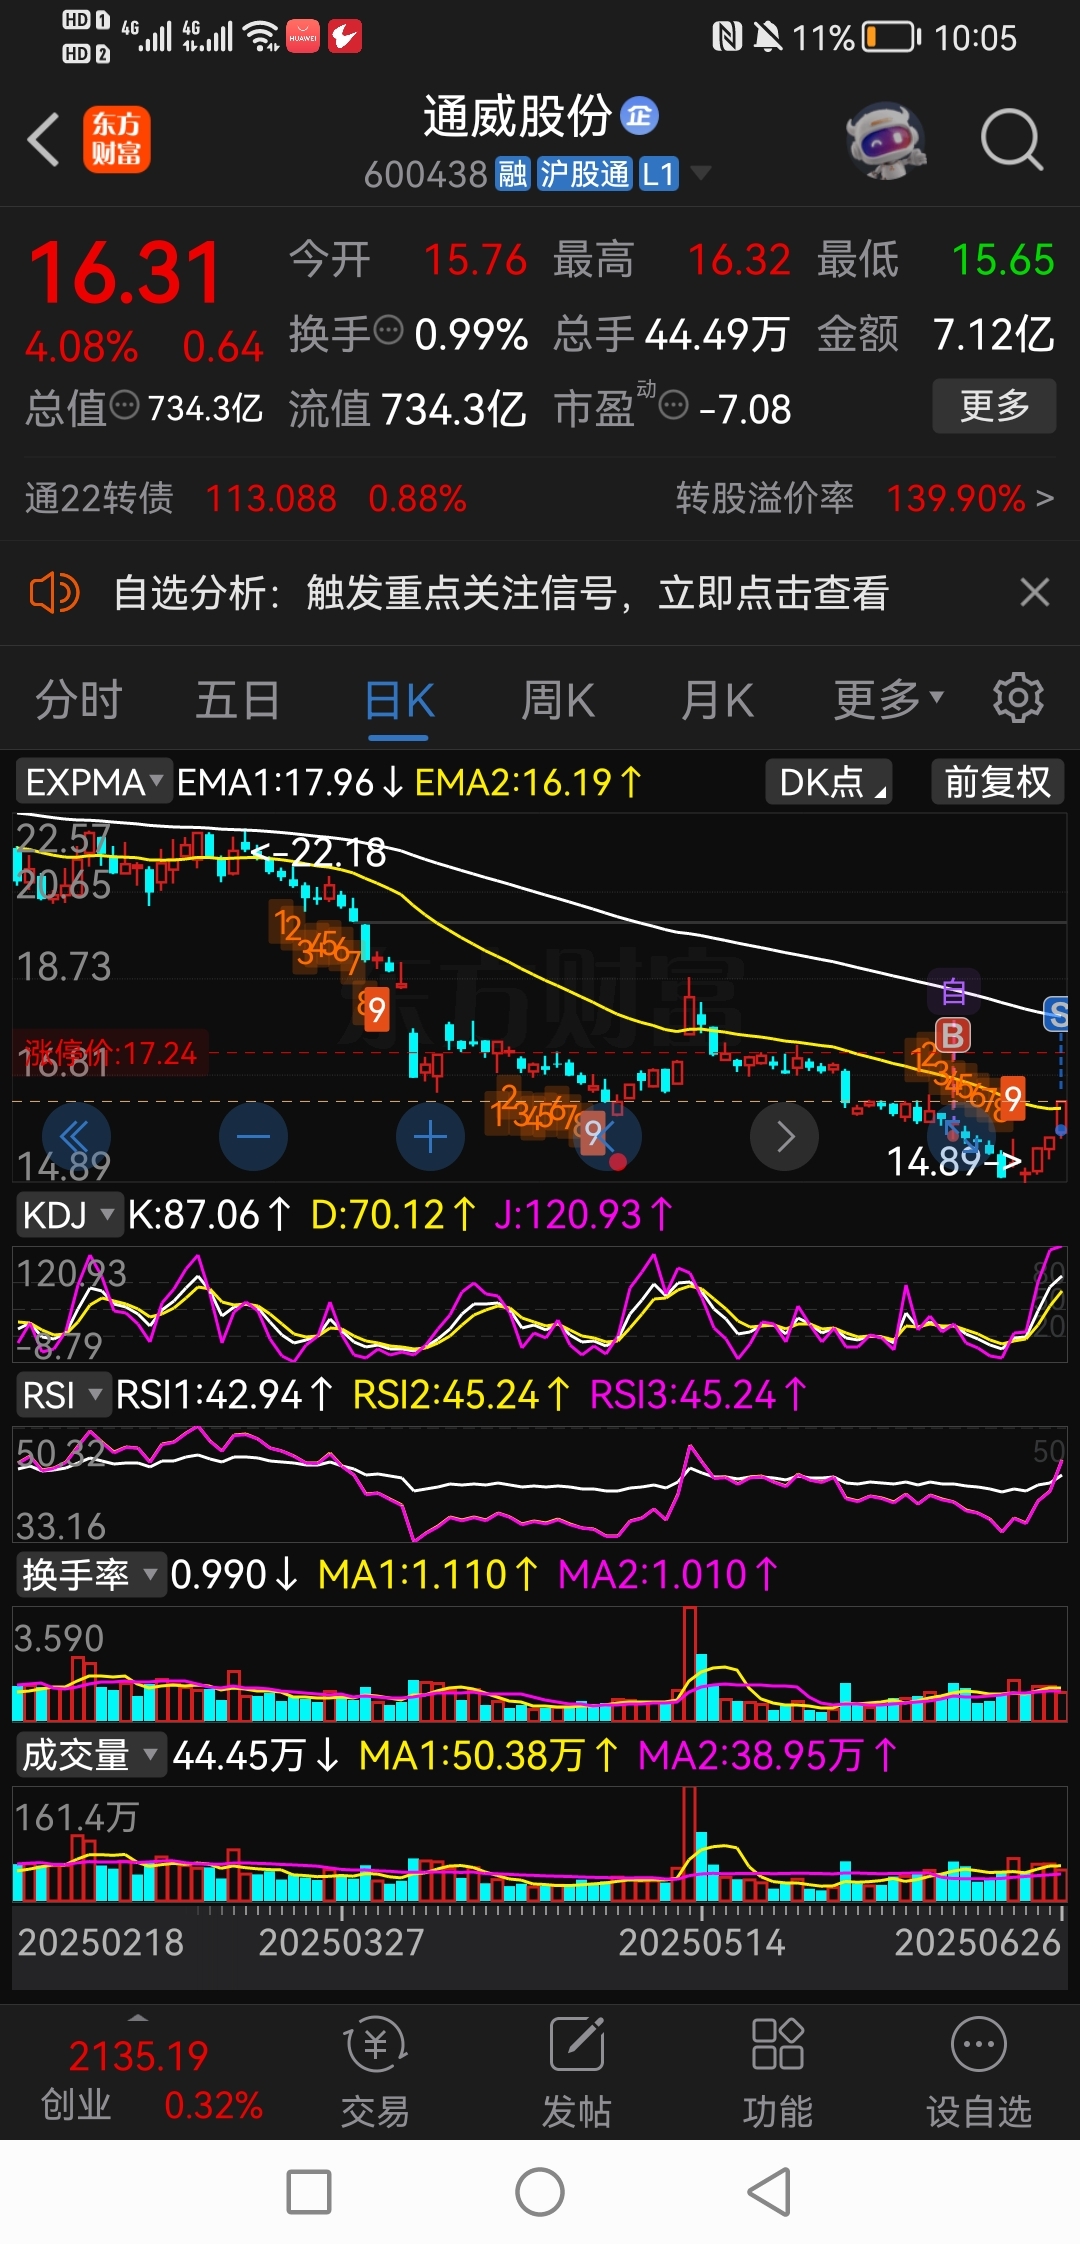Image resolution: width=1080 pixels, height=2244 pixels.
Task: Tap the 沪股通 tag
Action: (x=585, y=174)
